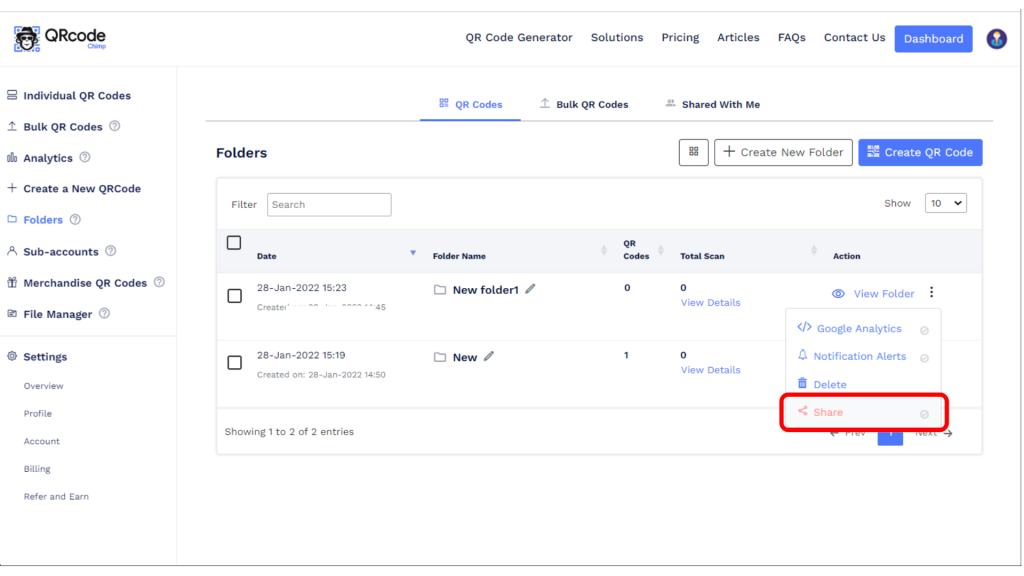This screenshot has height=576, width=1024.
Task: Click premium badge beside Google Analytics
Action: (924, 330)
